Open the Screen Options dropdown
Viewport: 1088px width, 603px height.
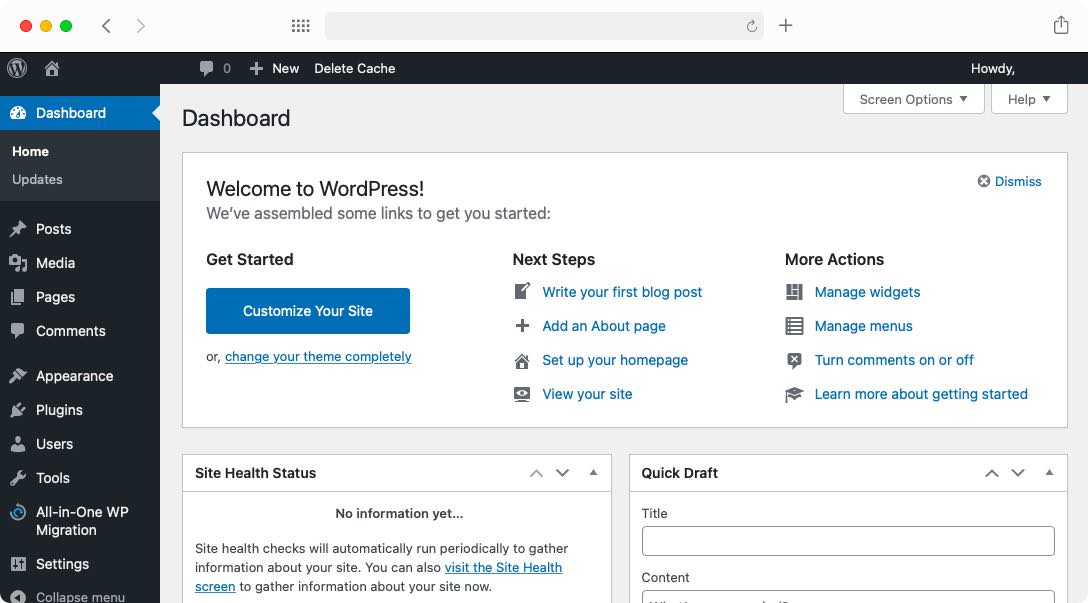pos(912,99)
